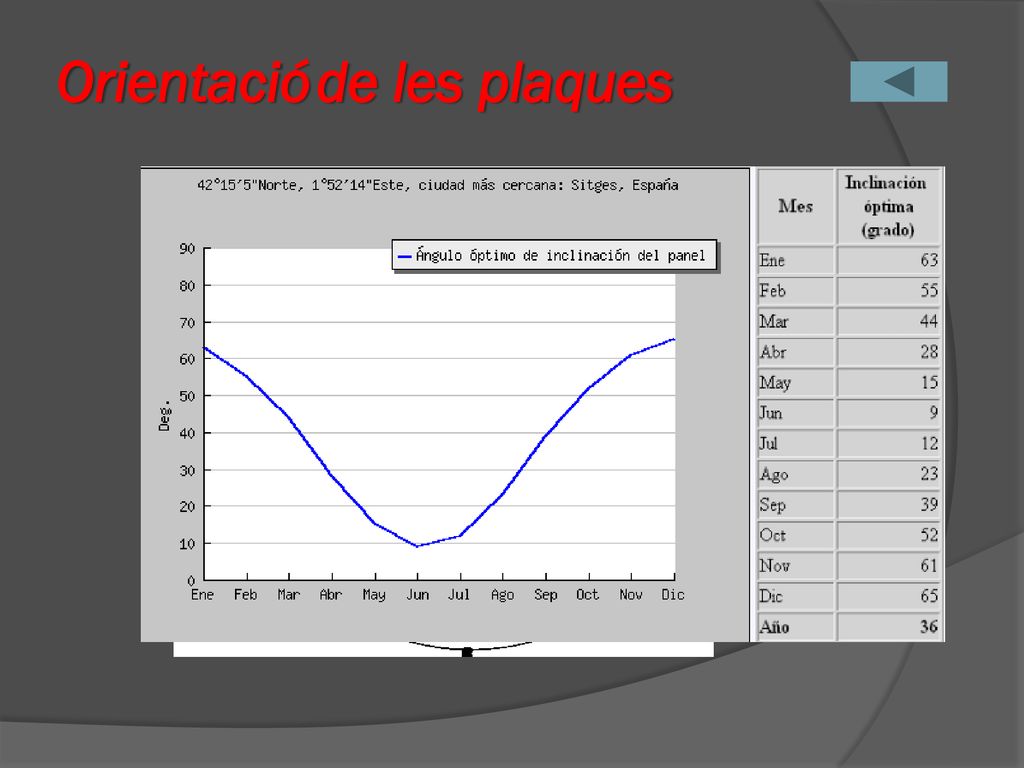
Task: Click the 'Sep' x-axis label on chart
Action: 545,595
